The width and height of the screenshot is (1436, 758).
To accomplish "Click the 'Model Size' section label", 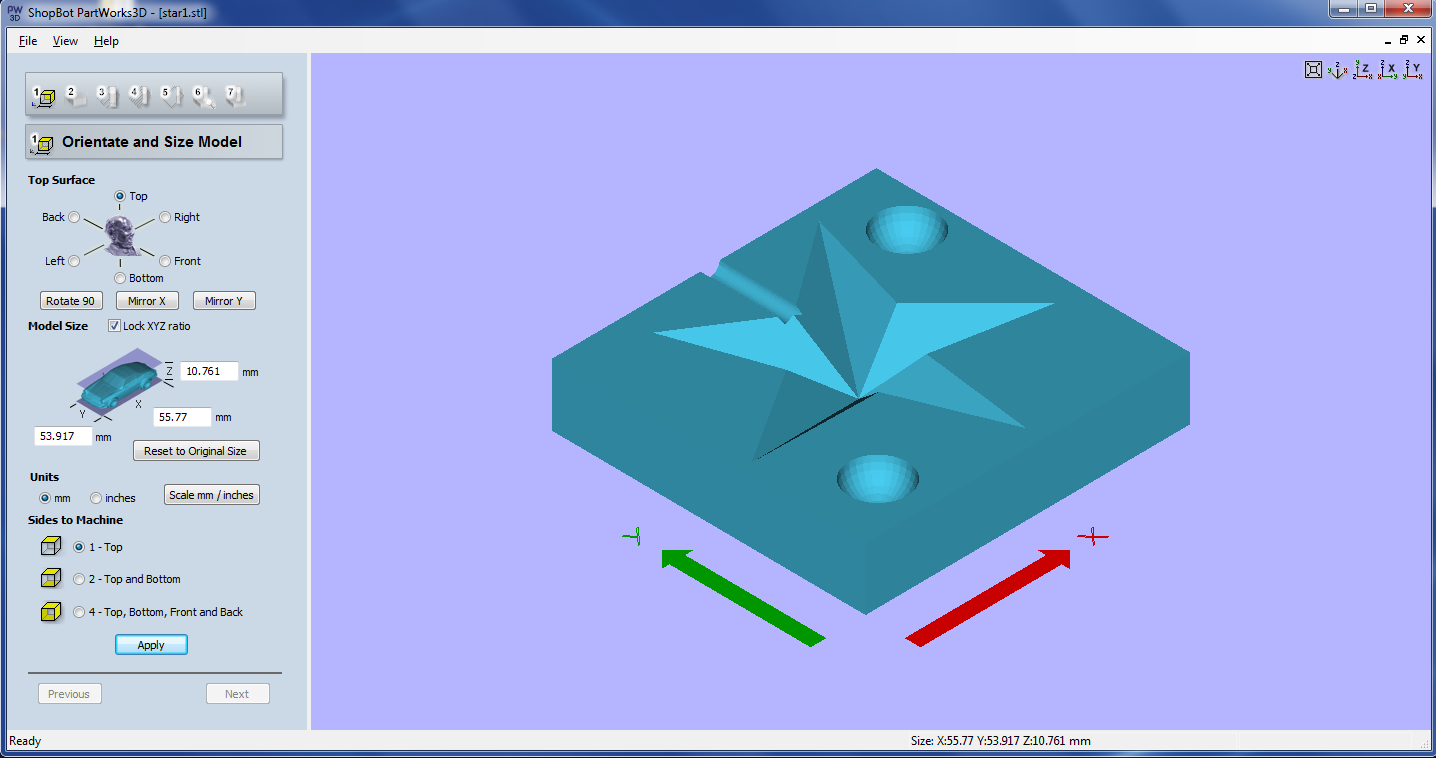I will (x=58, y=326).
